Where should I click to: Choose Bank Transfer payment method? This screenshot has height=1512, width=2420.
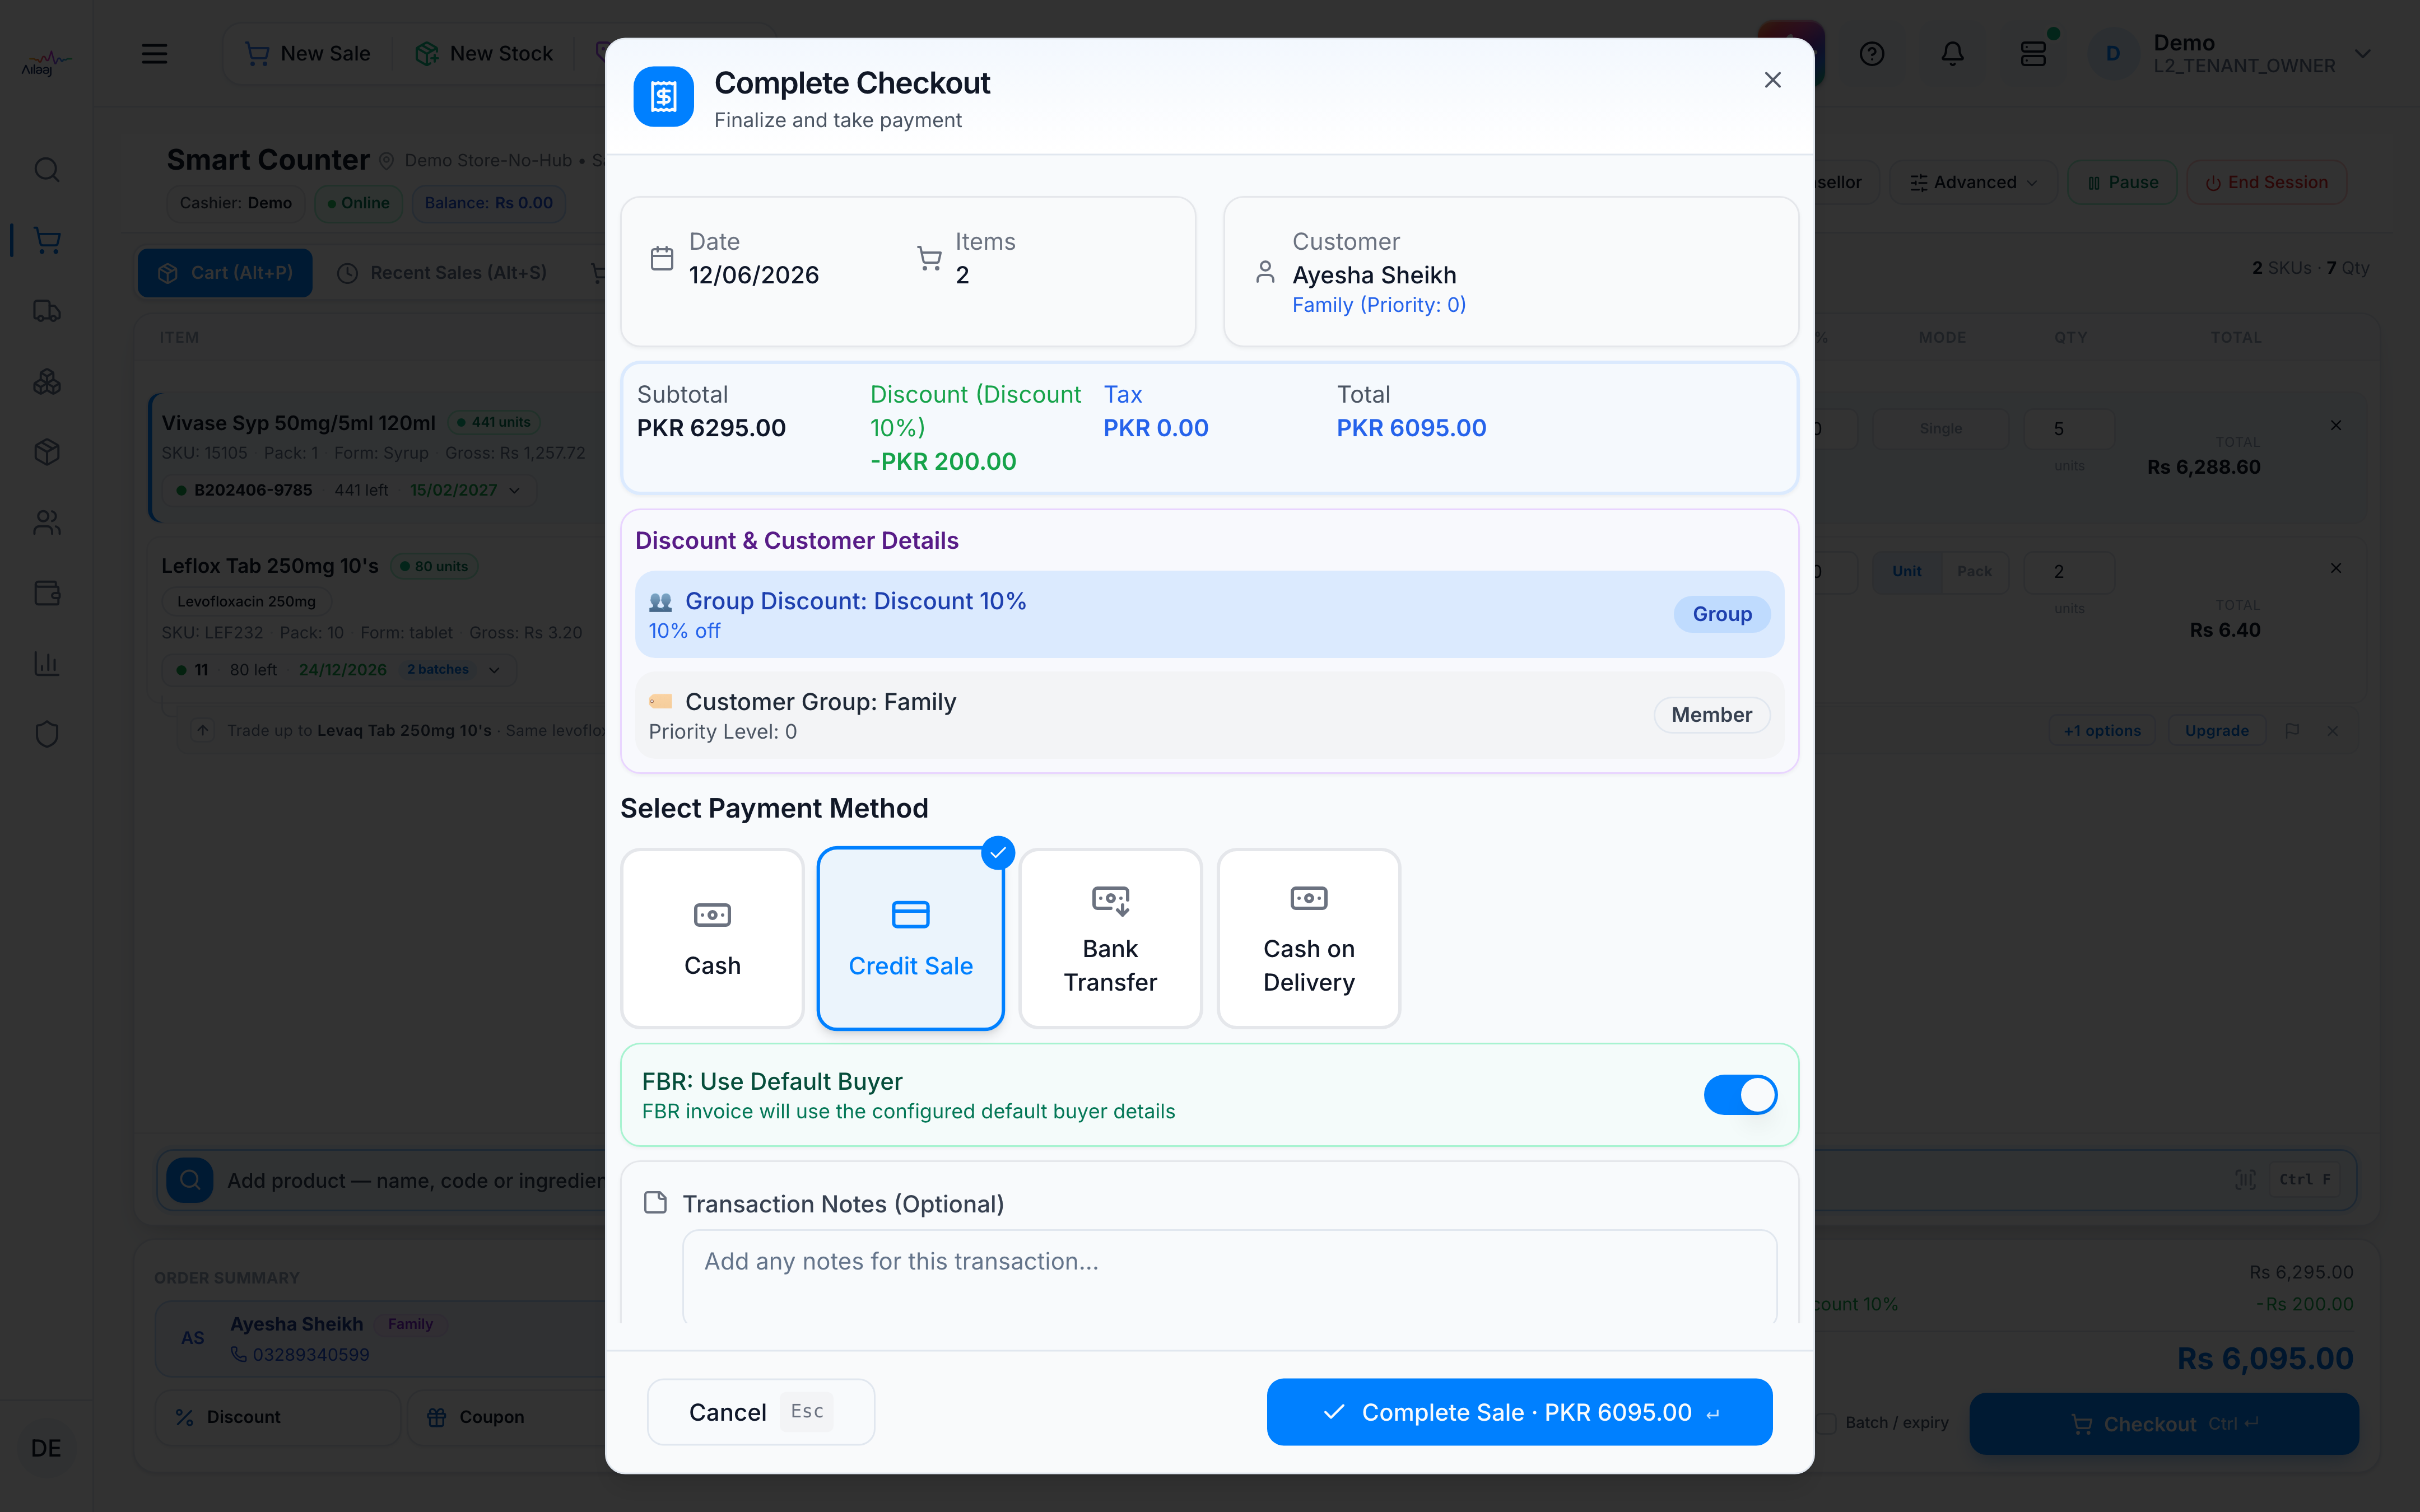click(x=1110, y=938)
